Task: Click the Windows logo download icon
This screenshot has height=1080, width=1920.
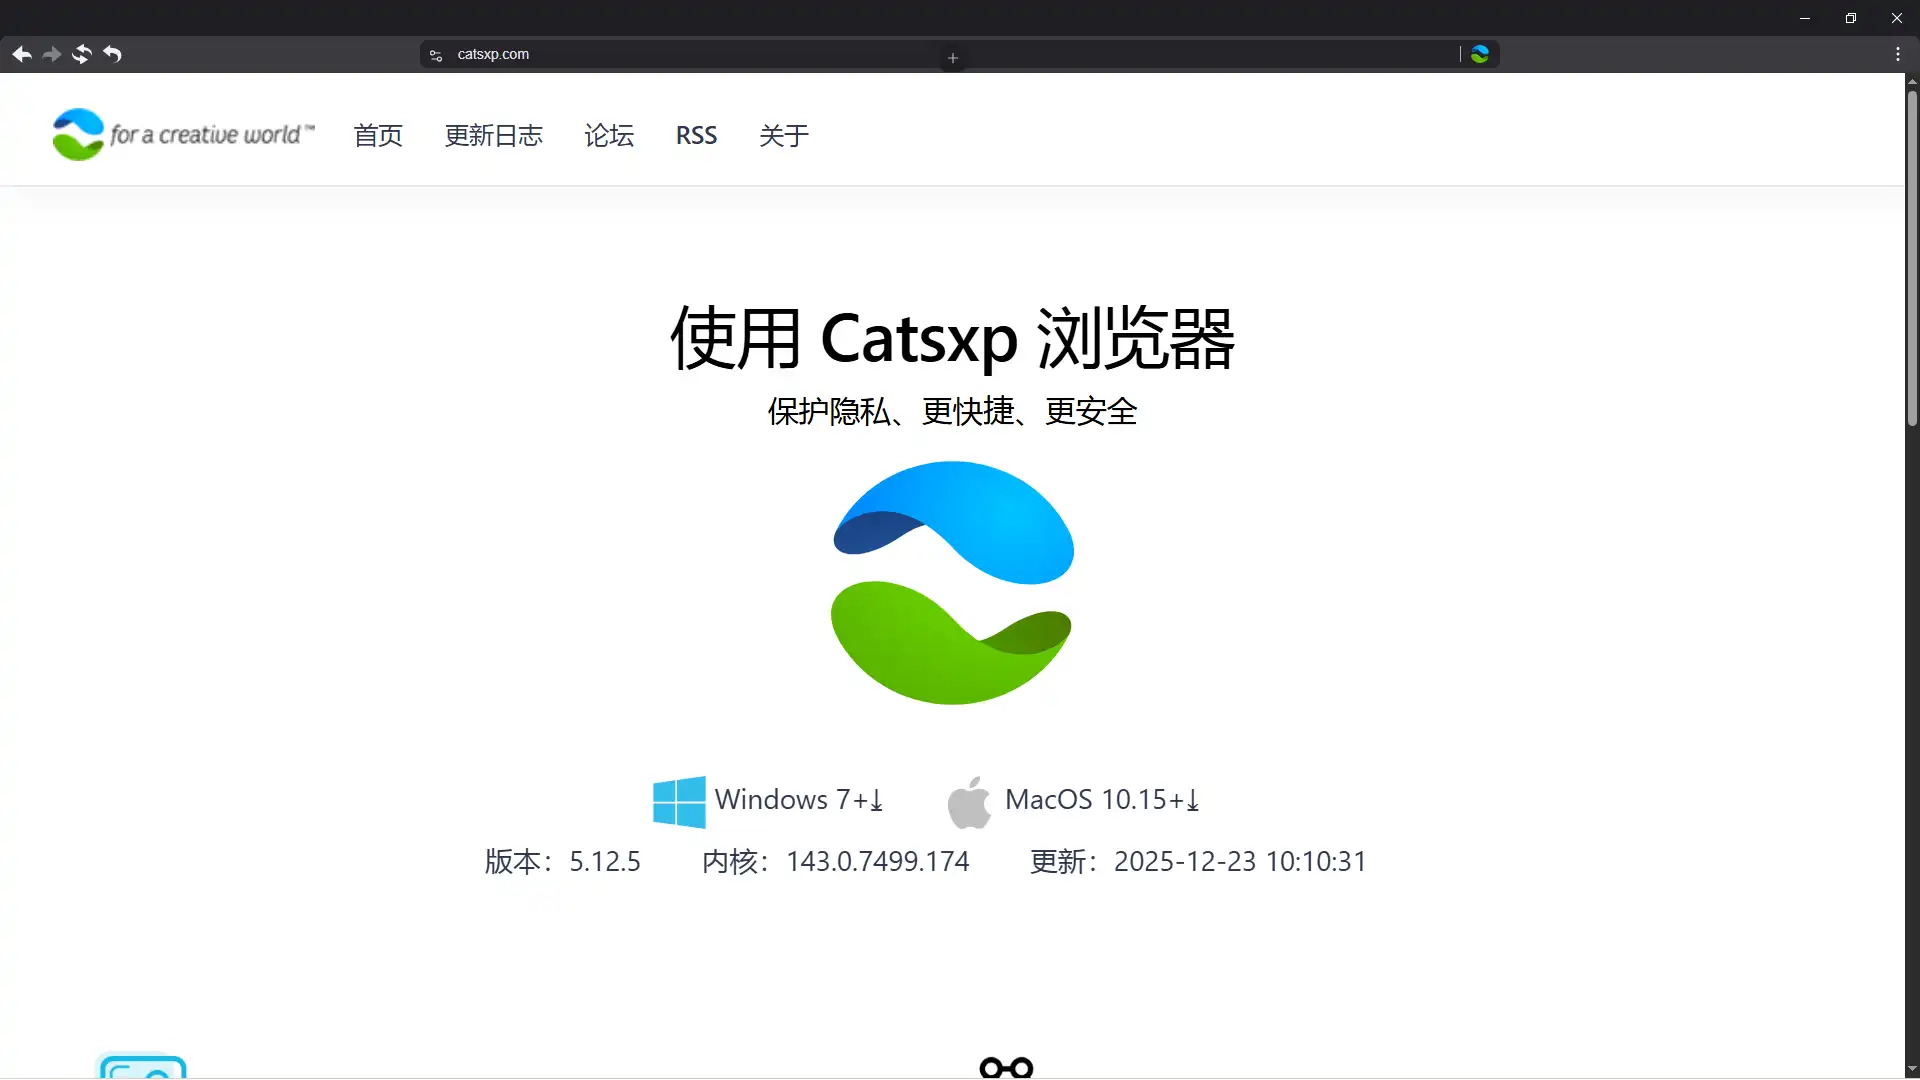Action: click(678, 800)
